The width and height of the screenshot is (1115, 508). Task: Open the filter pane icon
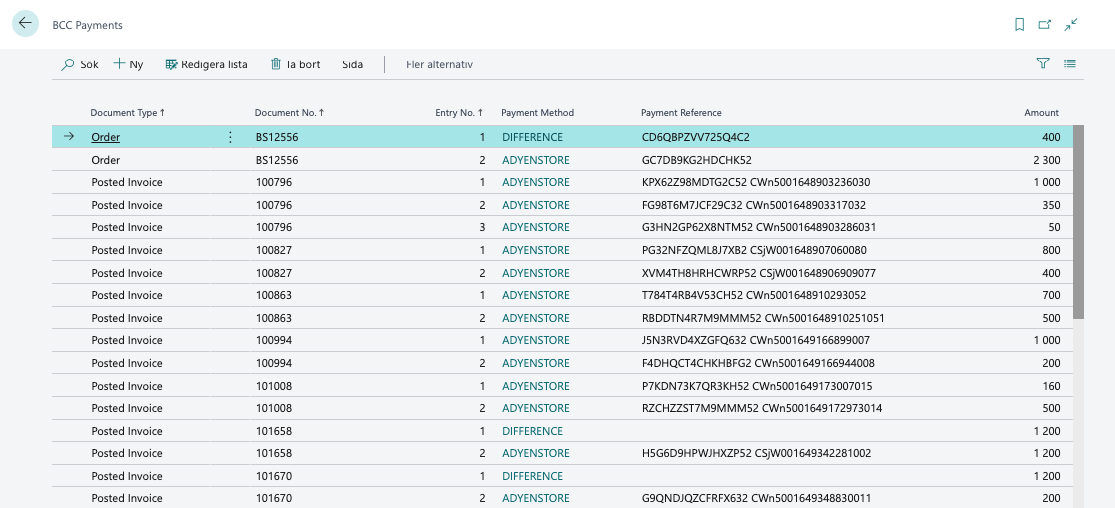[x=1043, y=64]
